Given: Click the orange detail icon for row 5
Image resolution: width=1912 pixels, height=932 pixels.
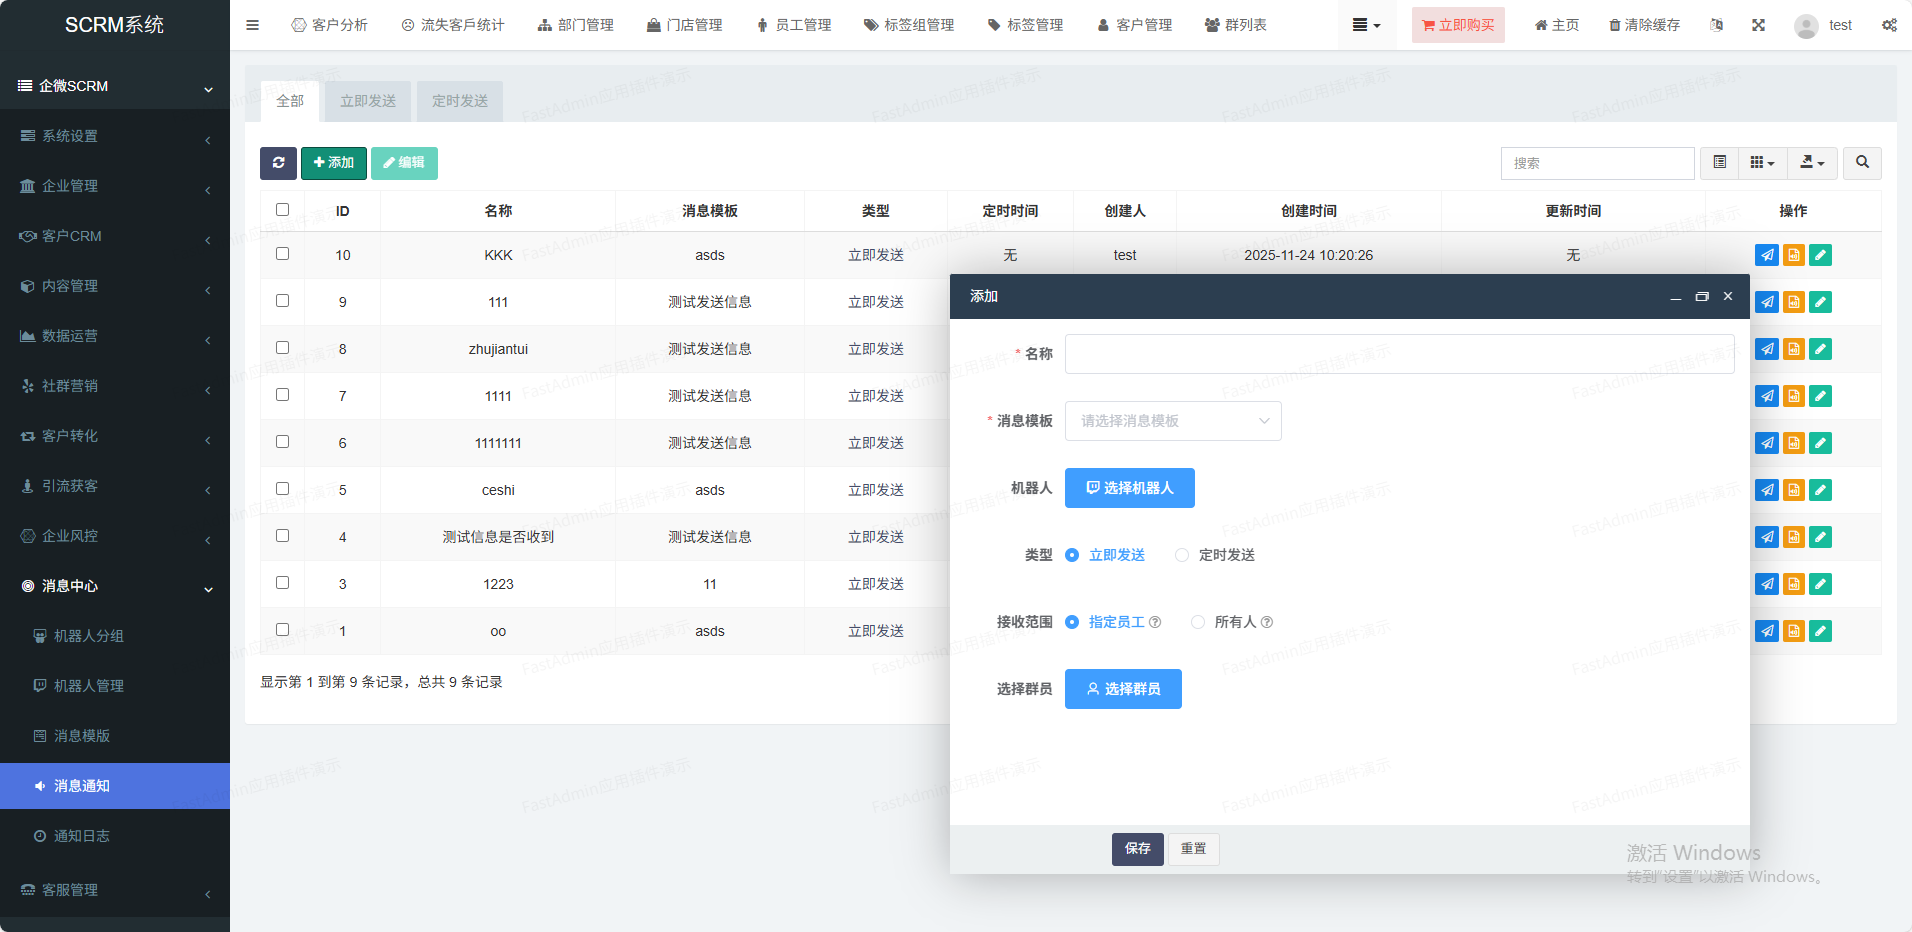Looking at the screenshot, I should click(x=1794, y=490).
